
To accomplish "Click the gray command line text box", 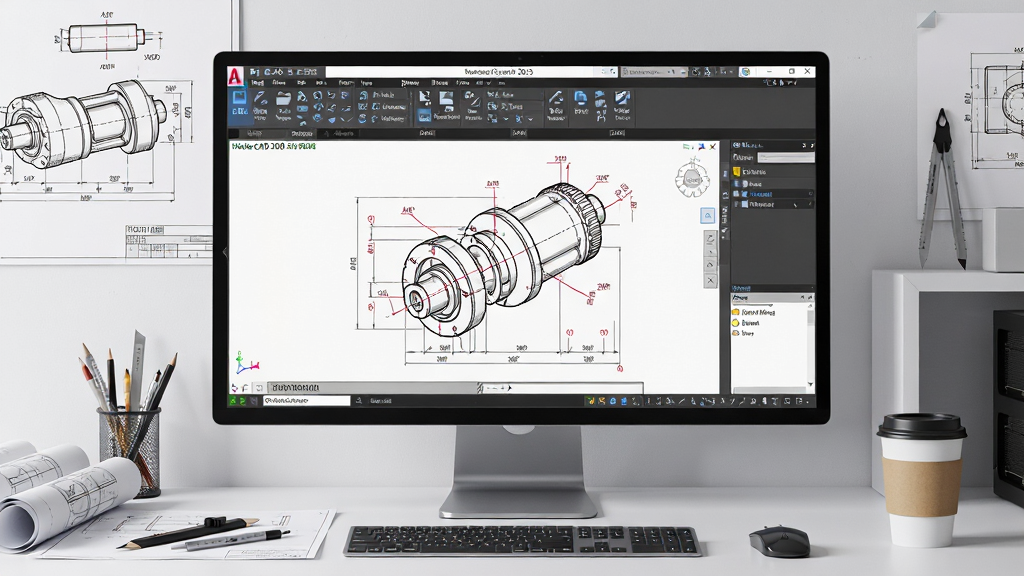I will [x=374, y=388].
